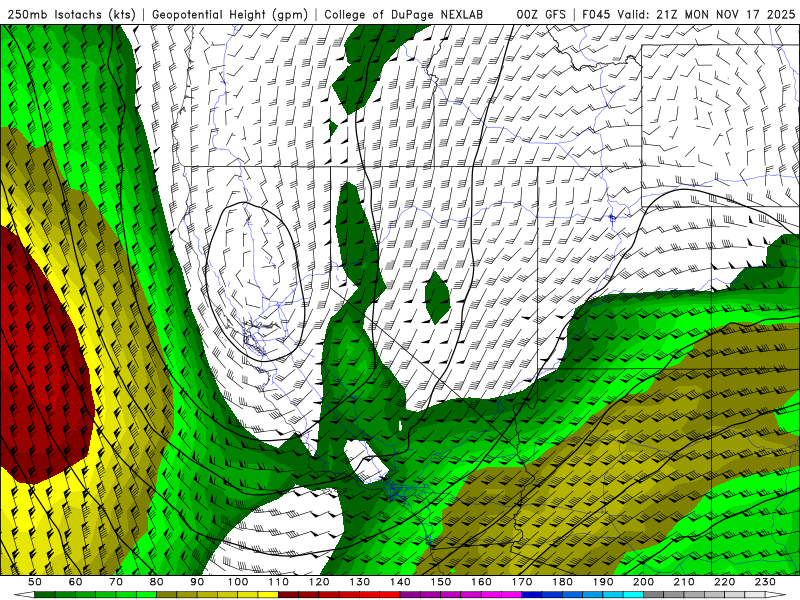Viewport: 800px width, 600px height.
Task: Click the 180 label on the color scale
Action: click(562, 582)
